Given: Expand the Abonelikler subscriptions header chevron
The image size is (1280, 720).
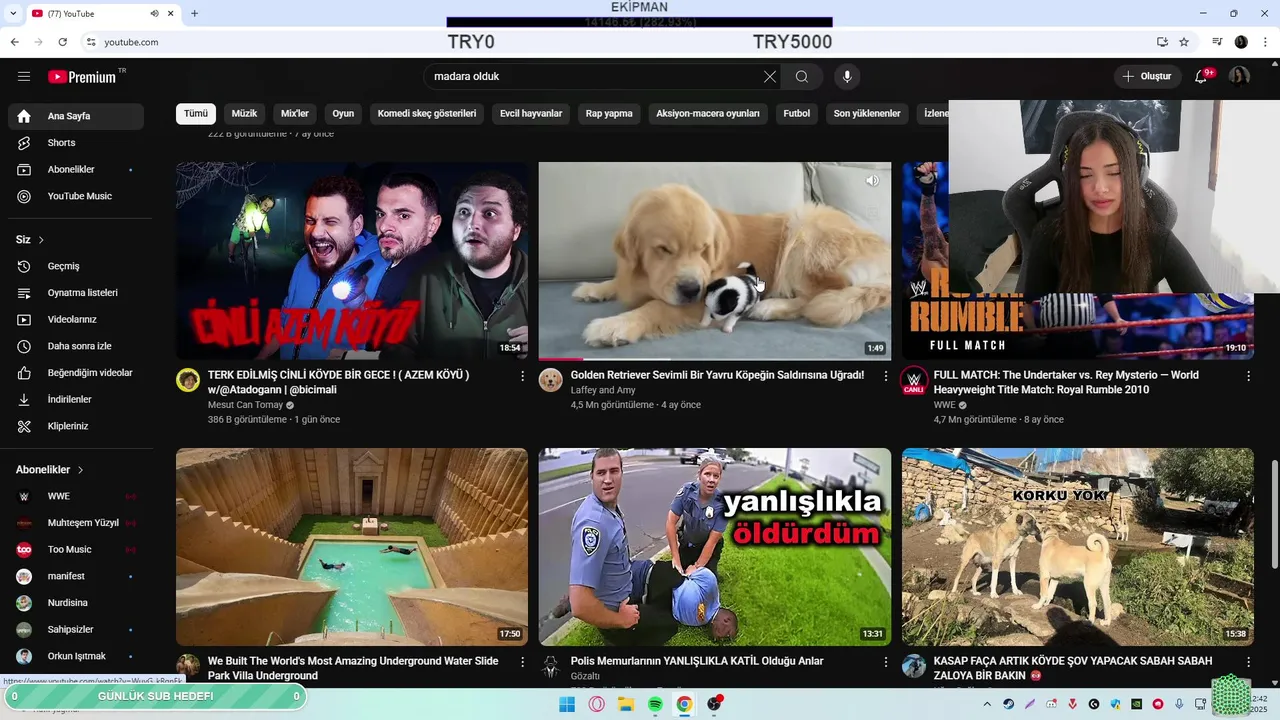Looking at the screenshot, I should (80, 470).
